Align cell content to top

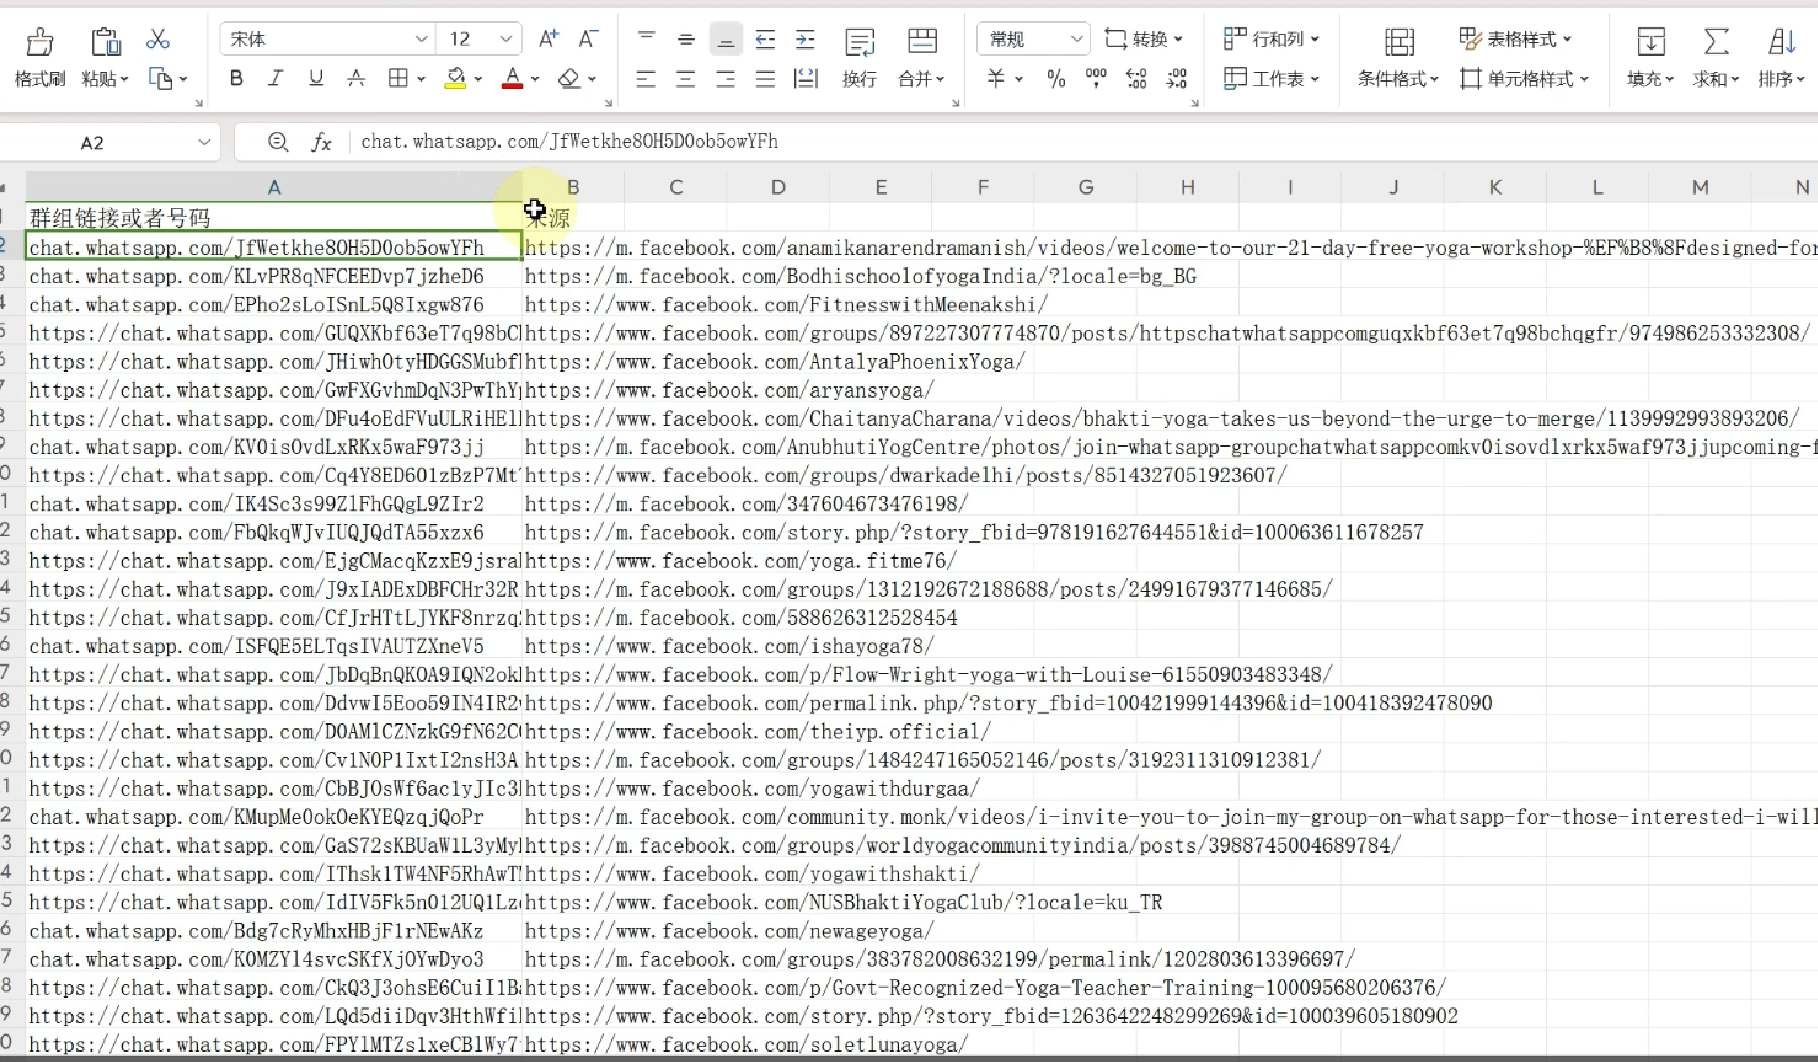[646, 39]
